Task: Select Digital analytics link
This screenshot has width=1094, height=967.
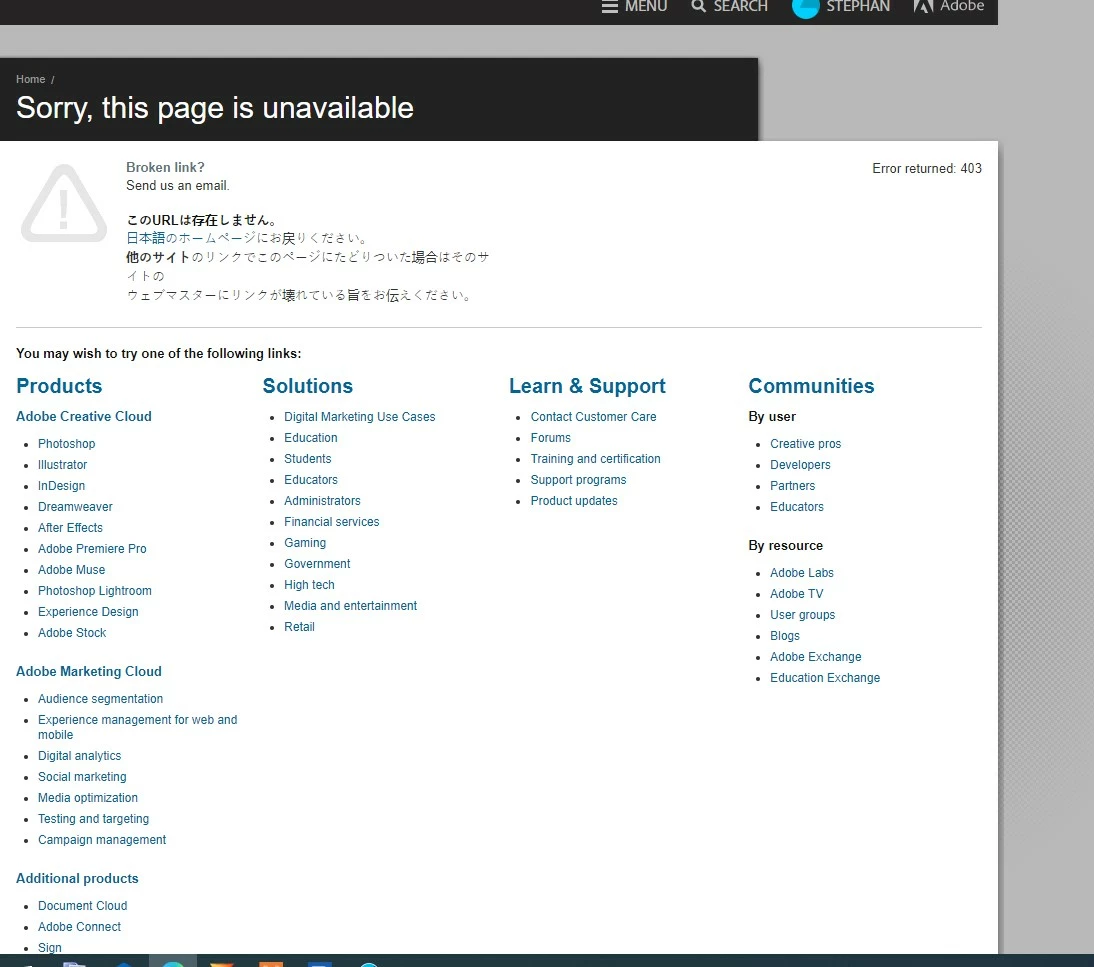Action: [x=80, y=756]
